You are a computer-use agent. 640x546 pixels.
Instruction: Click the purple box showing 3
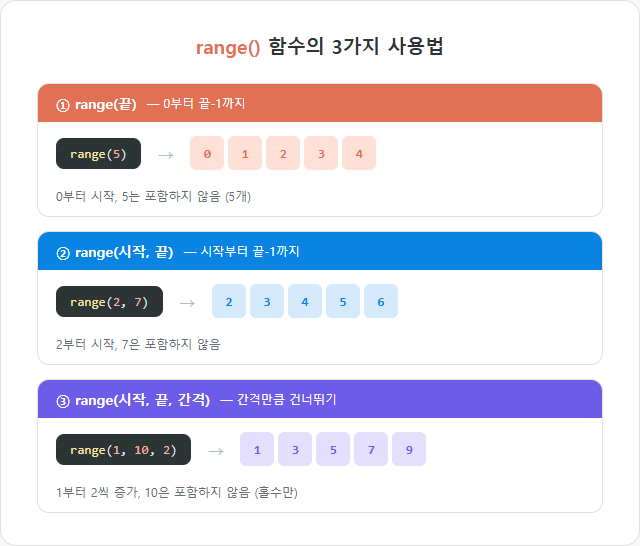coord(295,449)
